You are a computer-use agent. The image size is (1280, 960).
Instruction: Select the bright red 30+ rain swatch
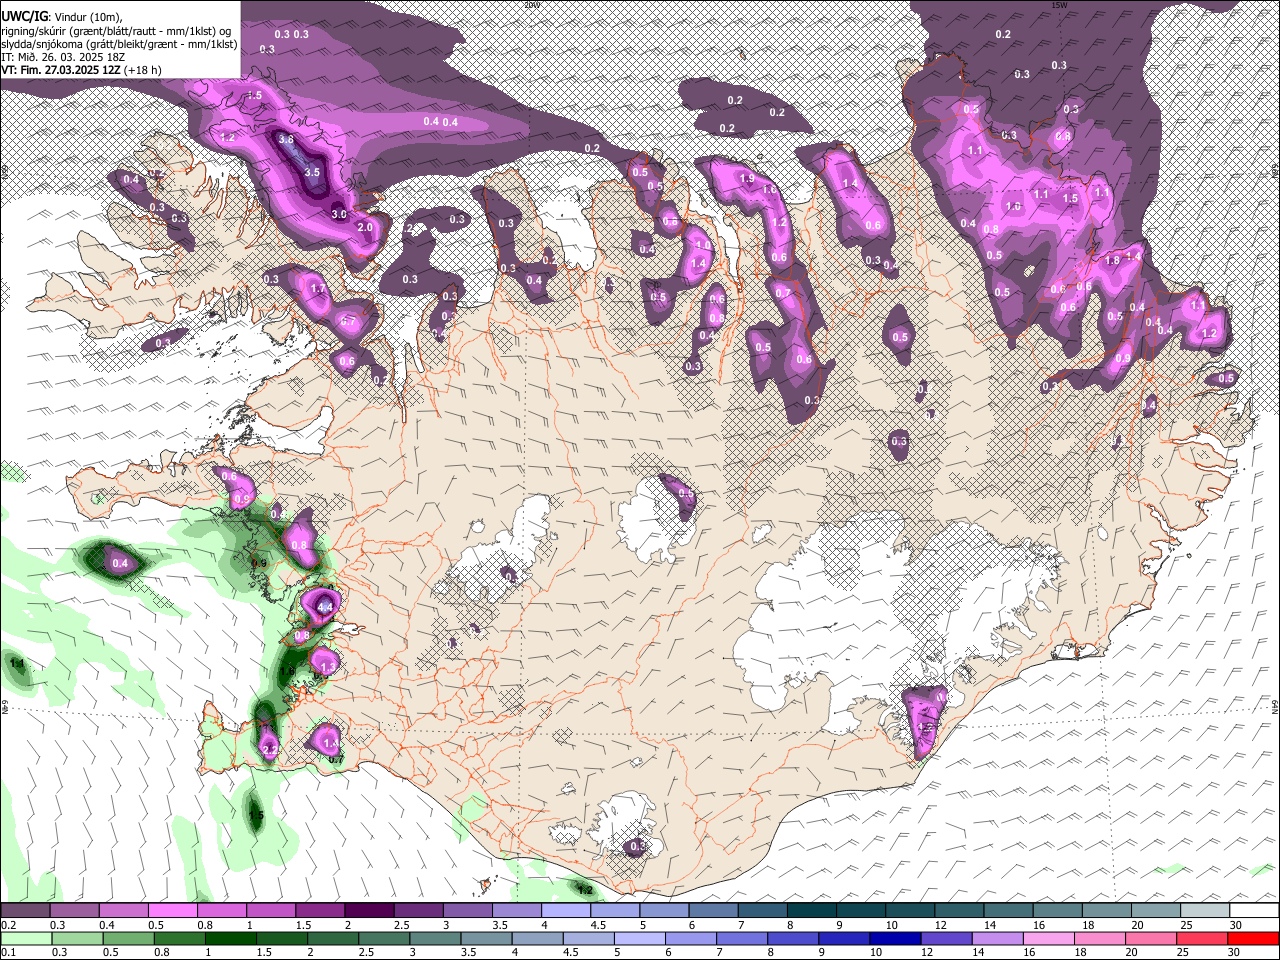point(1253,938)
